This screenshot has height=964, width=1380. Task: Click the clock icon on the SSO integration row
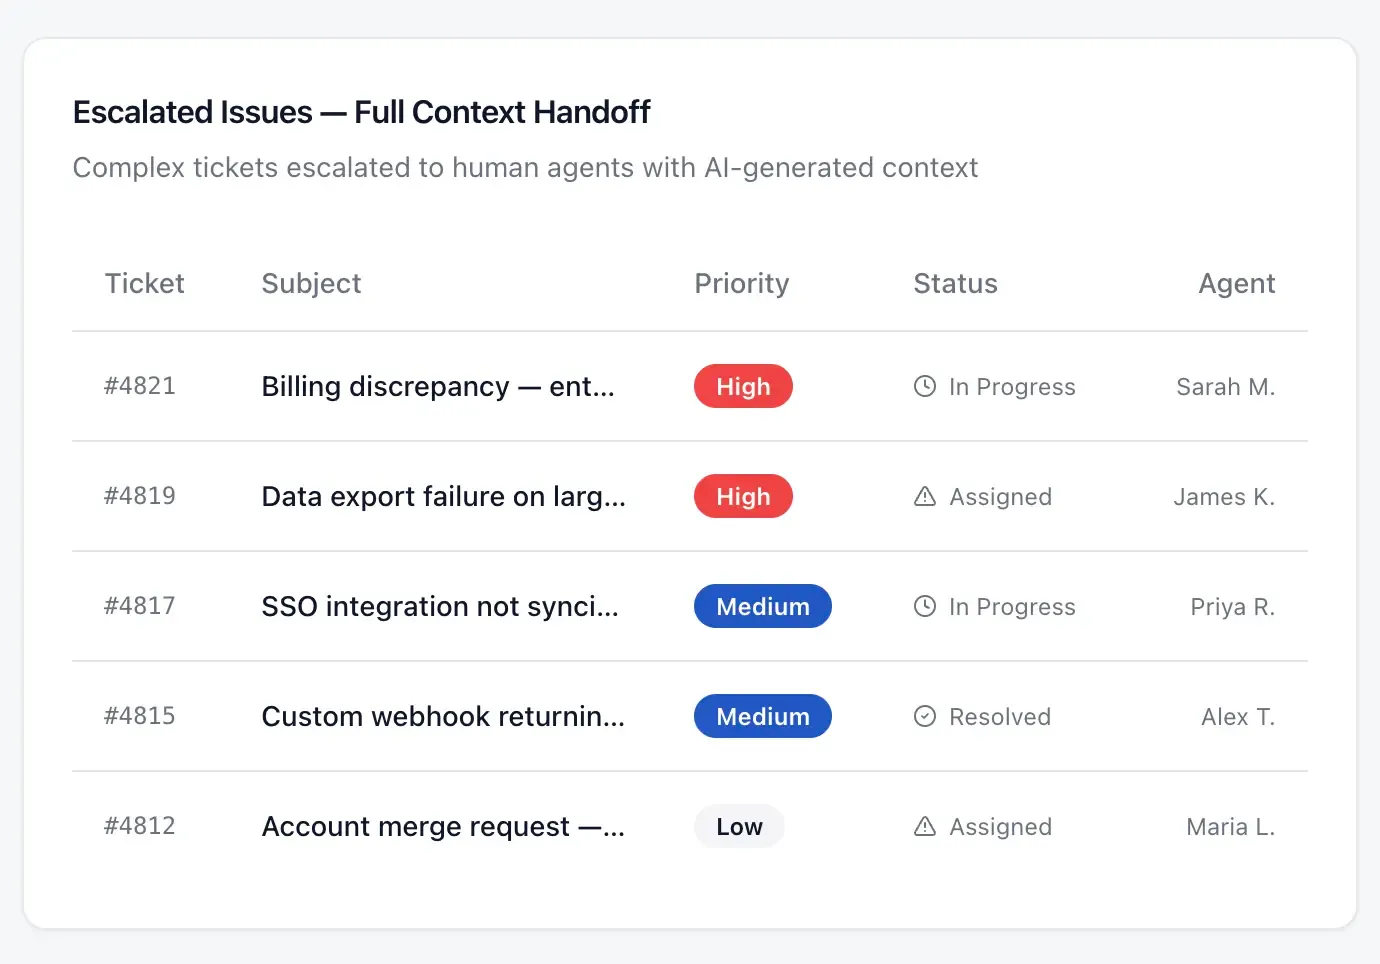click(925, 606)
